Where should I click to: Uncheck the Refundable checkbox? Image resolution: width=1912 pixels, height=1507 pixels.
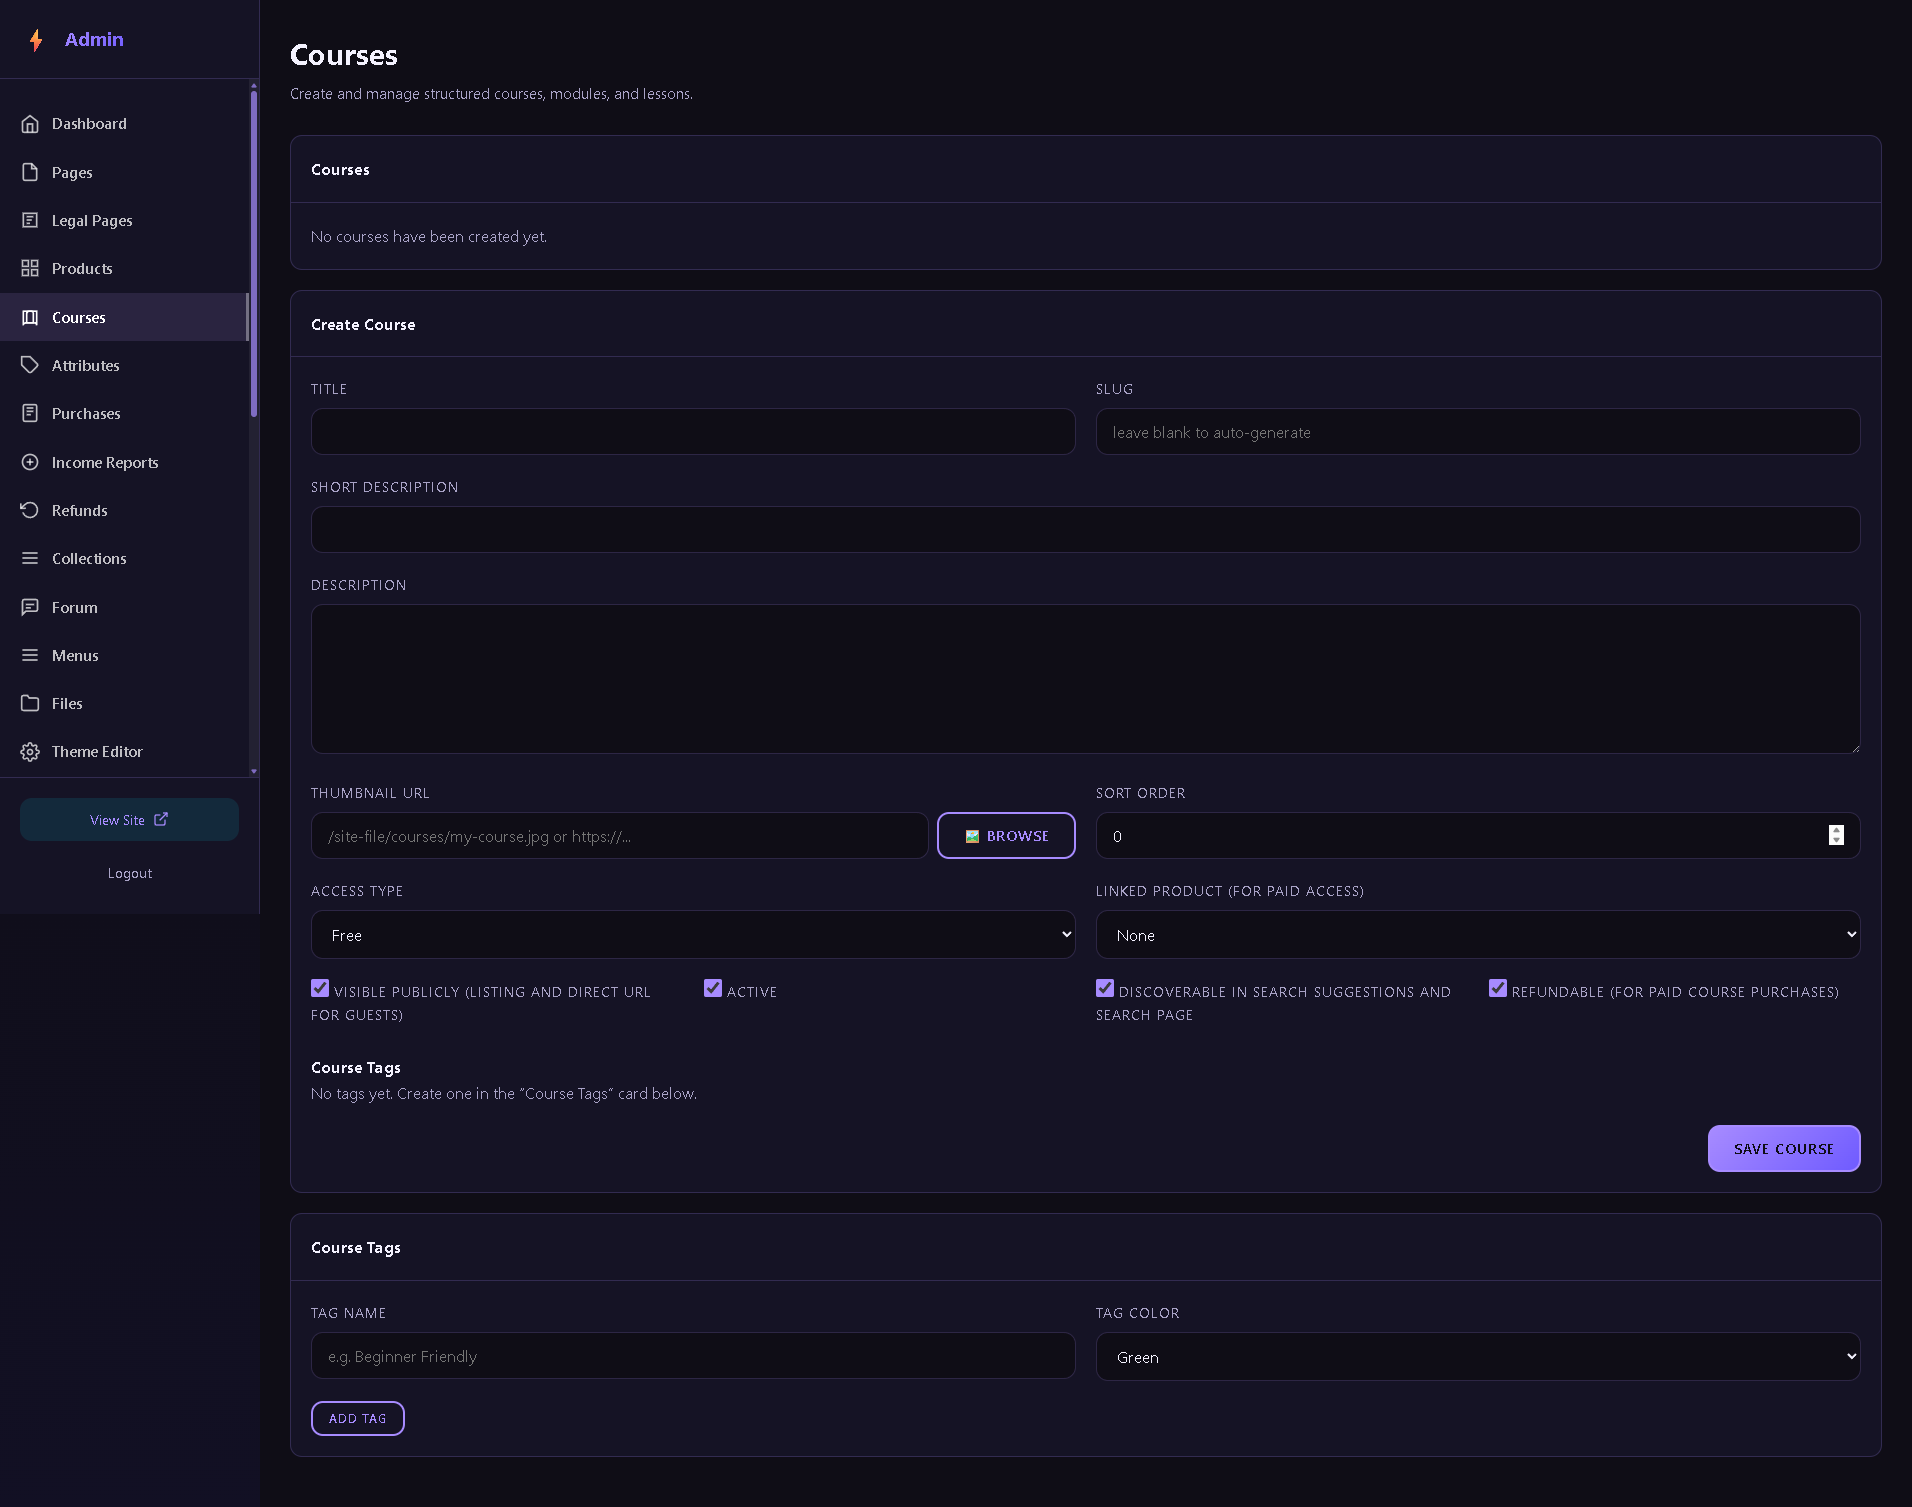coord(1498,988)
